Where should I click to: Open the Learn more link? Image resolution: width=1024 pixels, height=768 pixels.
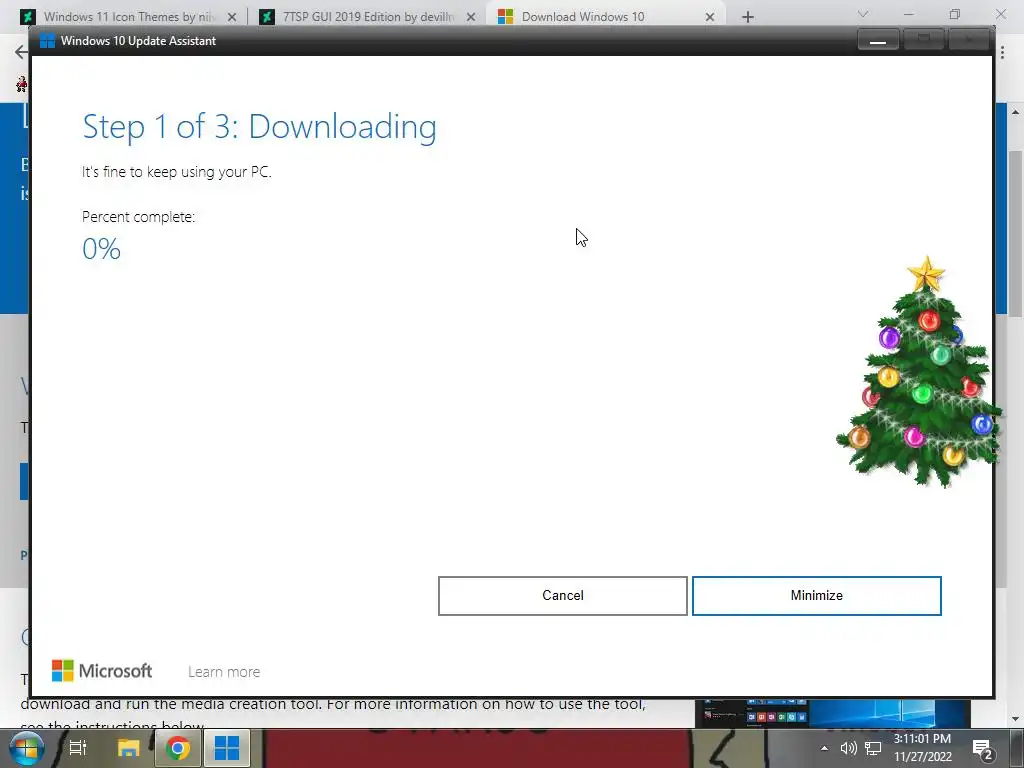pos(224,672)
